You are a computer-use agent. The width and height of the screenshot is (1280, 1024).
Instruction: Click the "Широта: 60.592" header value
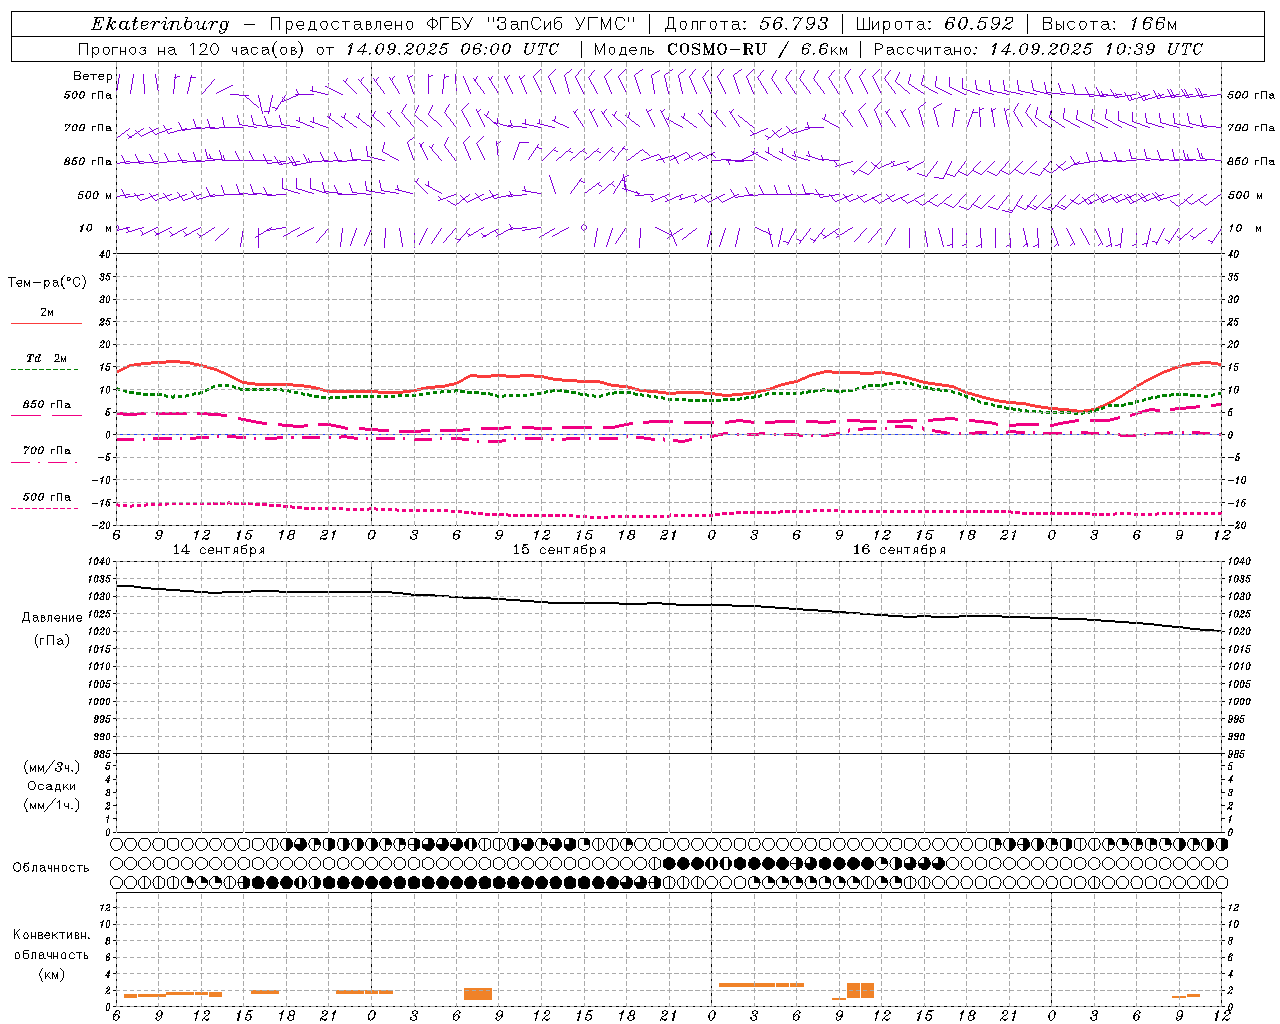935,24
